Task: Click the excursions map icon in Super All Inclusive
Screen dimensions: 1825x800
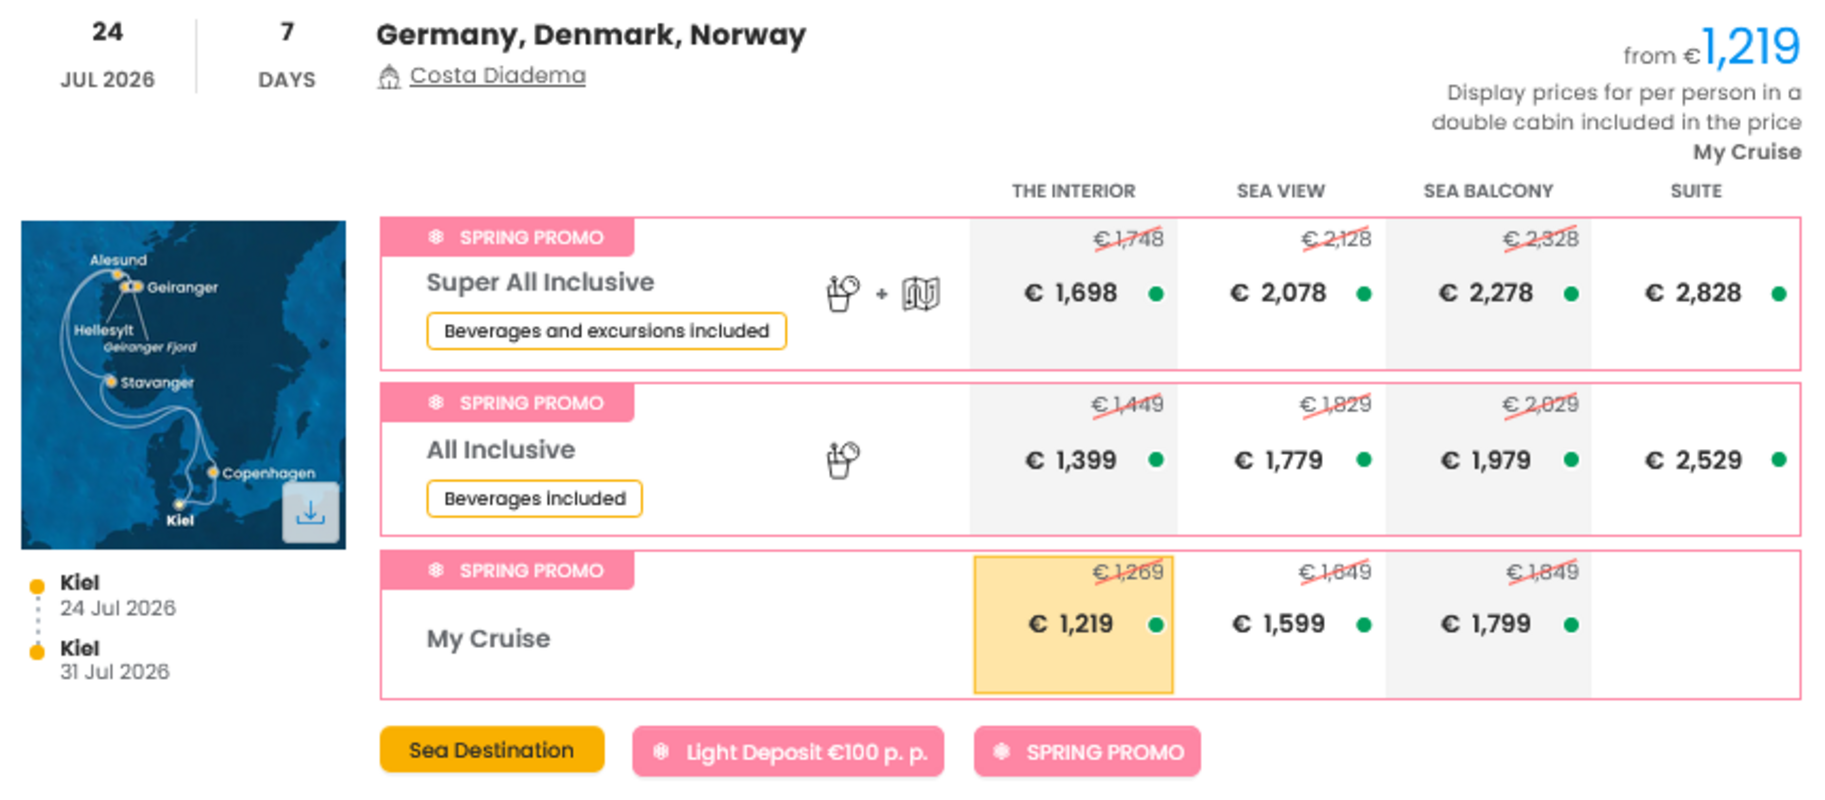Action: coord(921,294)
